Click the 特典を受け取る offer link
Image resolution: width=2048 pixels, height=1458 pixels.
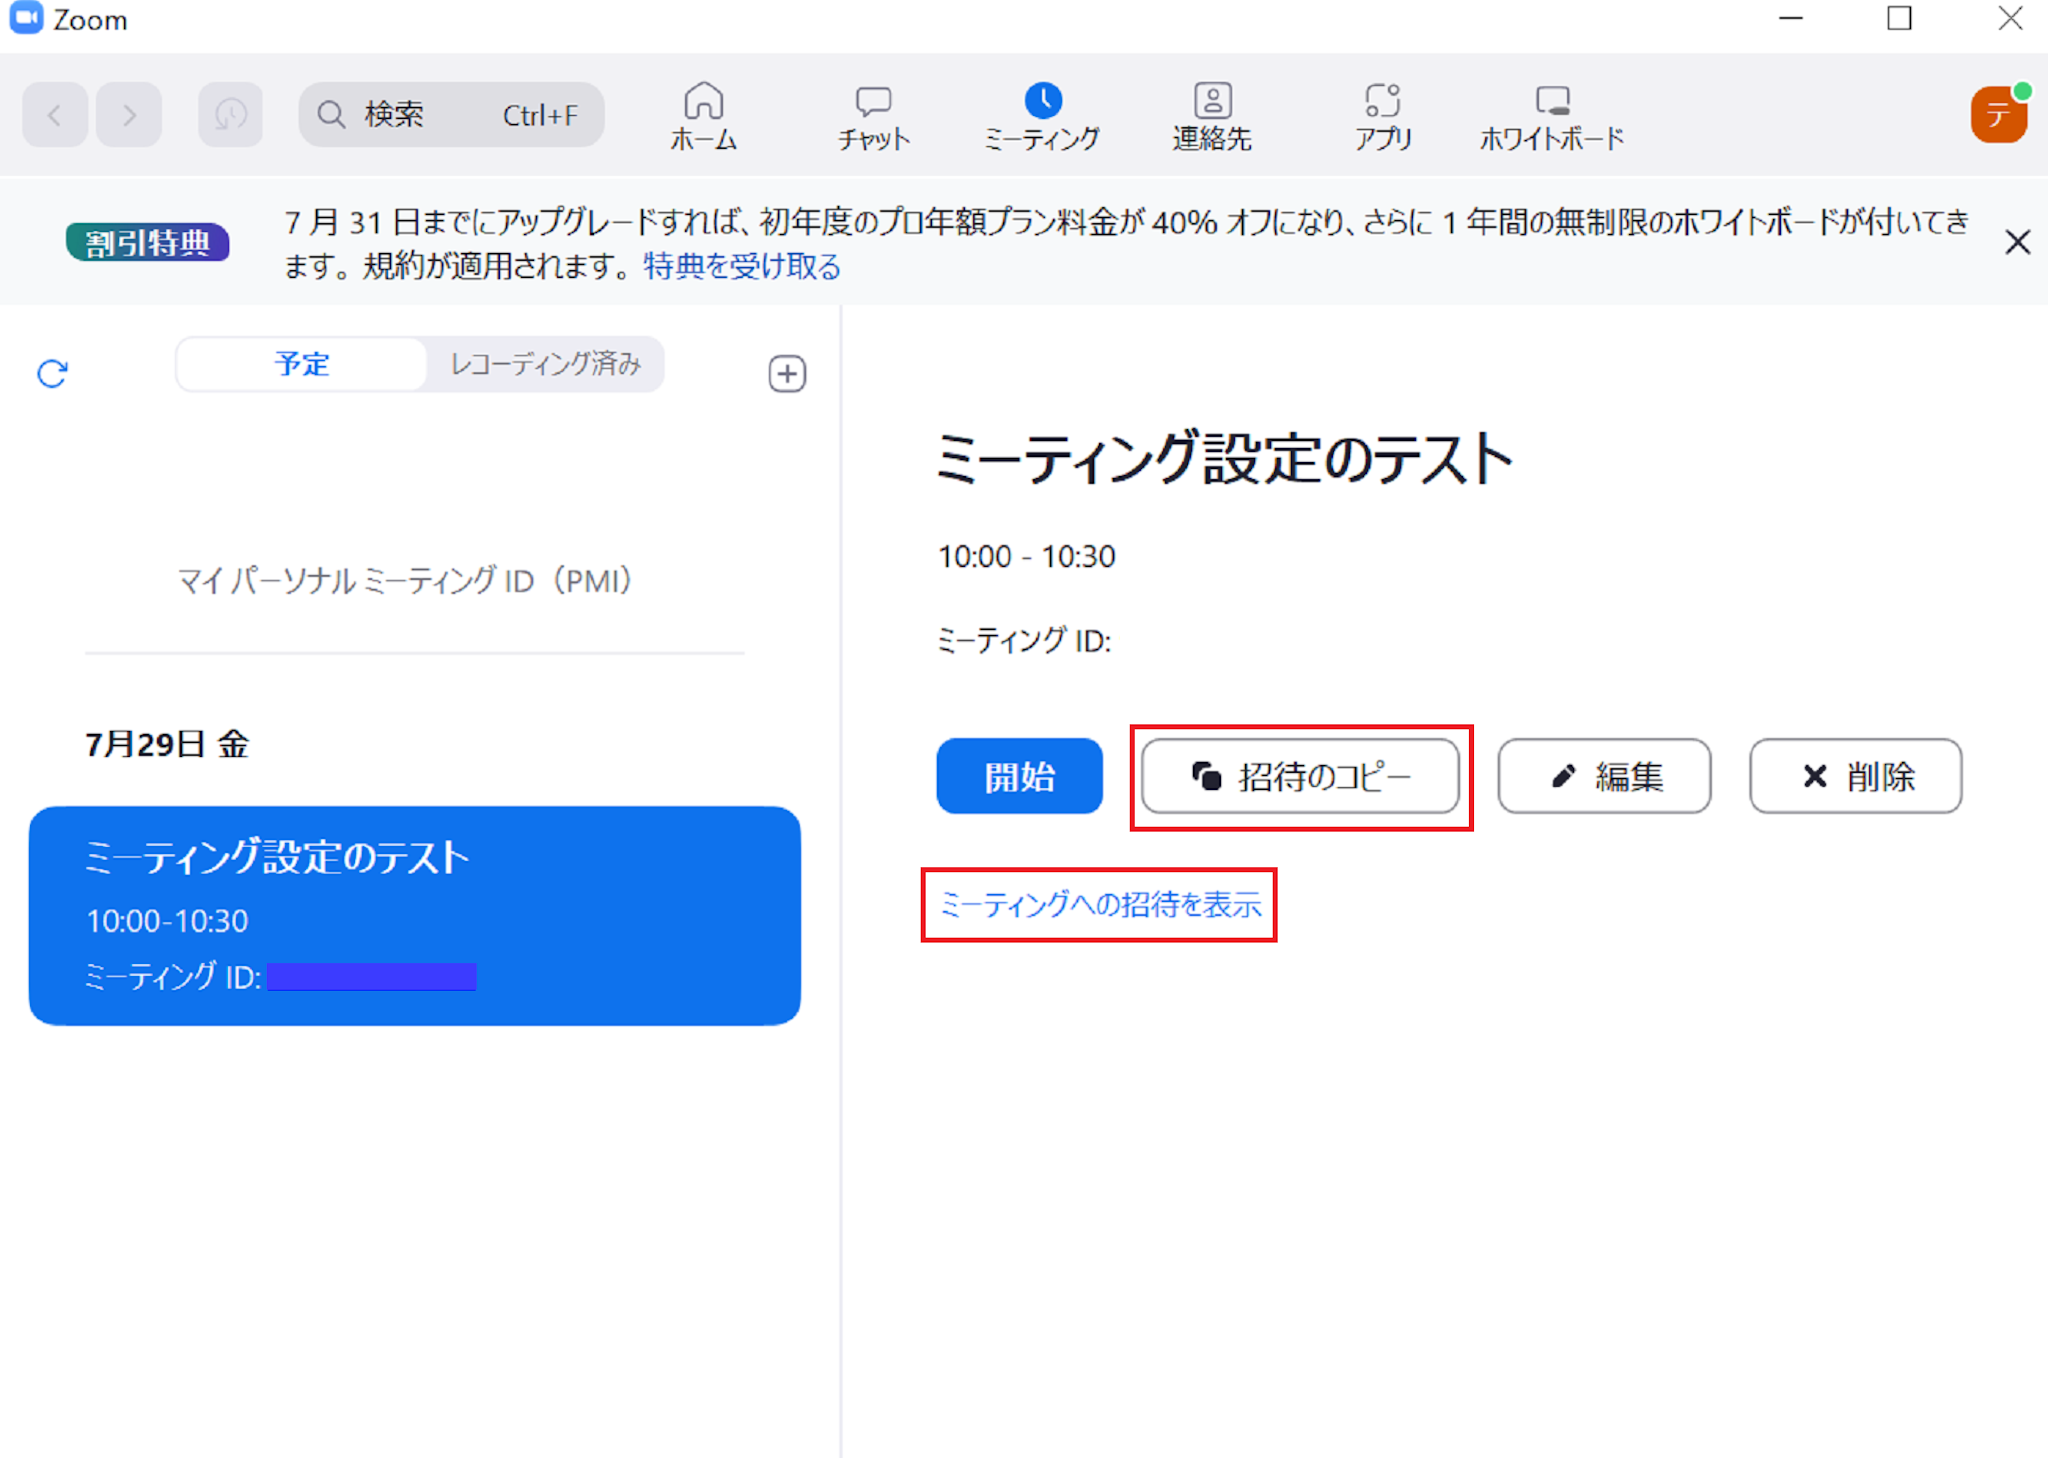click(x=742, y=266)
